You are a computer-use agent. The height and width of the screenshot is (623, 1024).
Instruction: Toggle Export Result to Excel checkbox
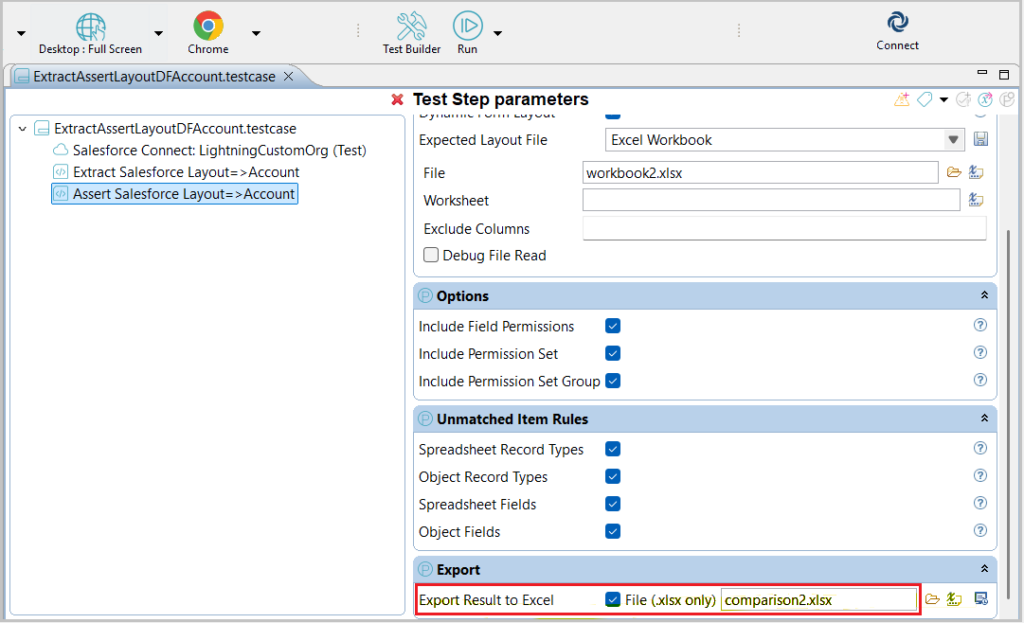(613, 600)
